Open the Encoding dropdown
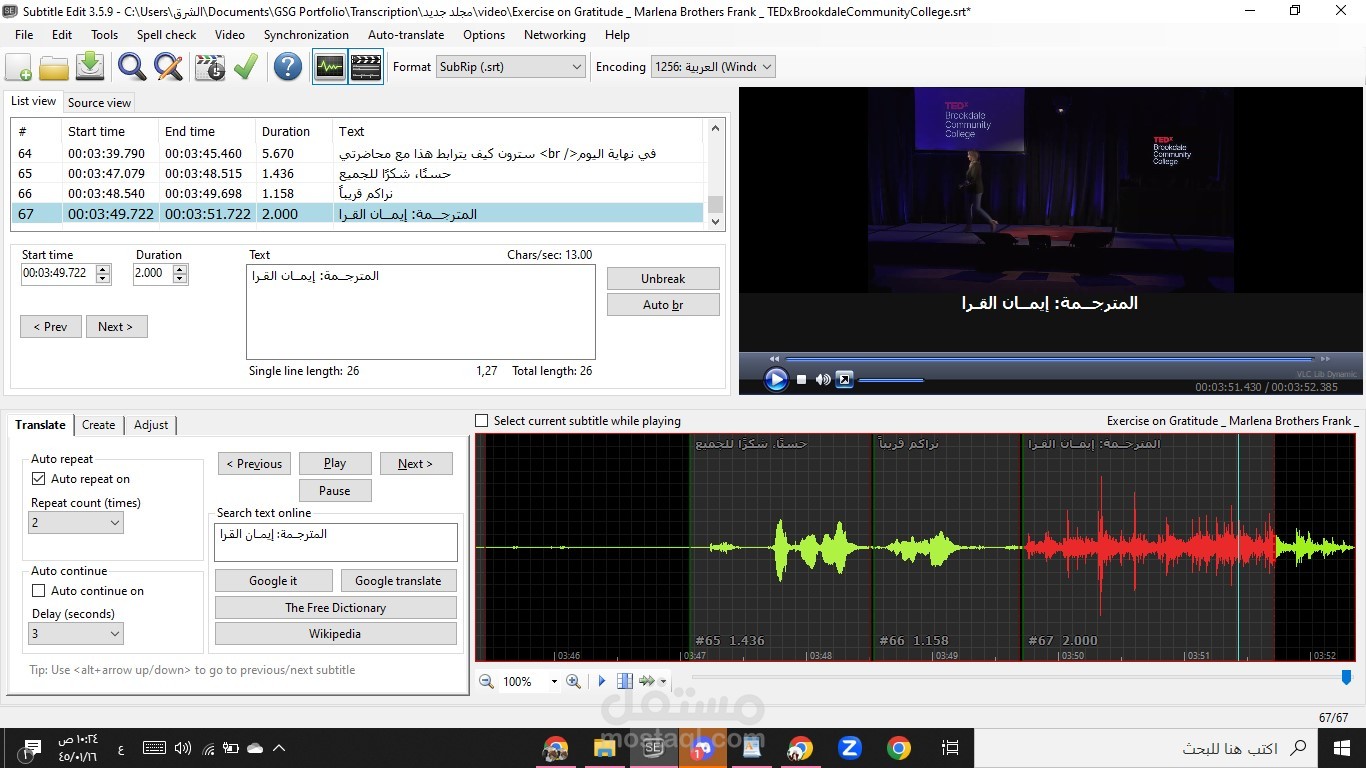The height and width of the screenshot is (768, 1366). (x=713, y=67)
